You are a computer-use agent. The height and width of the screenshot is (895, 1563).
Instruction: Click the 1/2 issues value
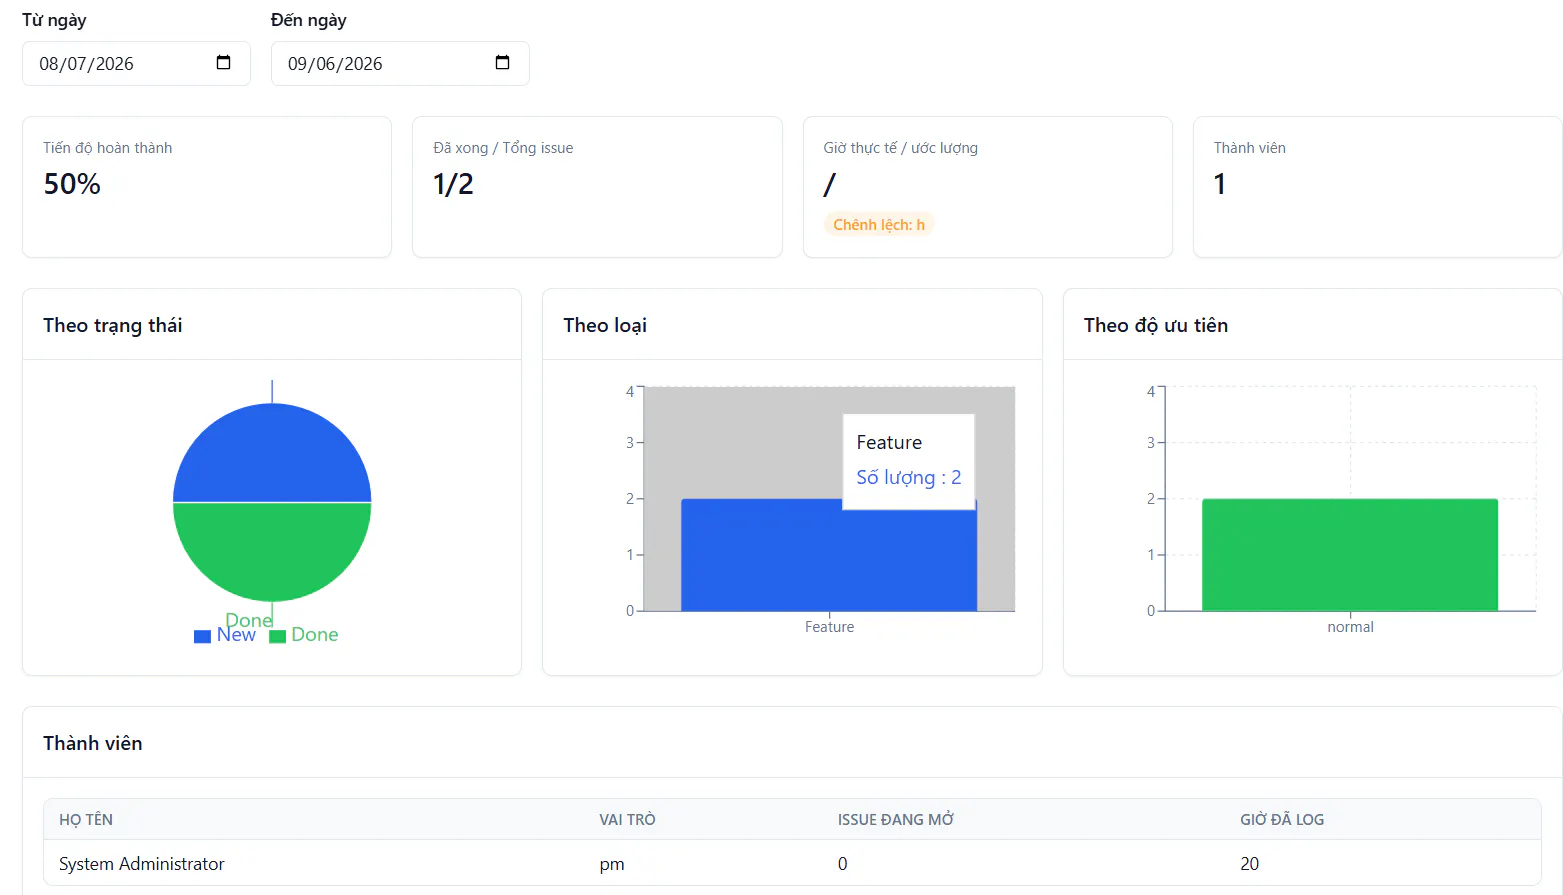(453, 184)
